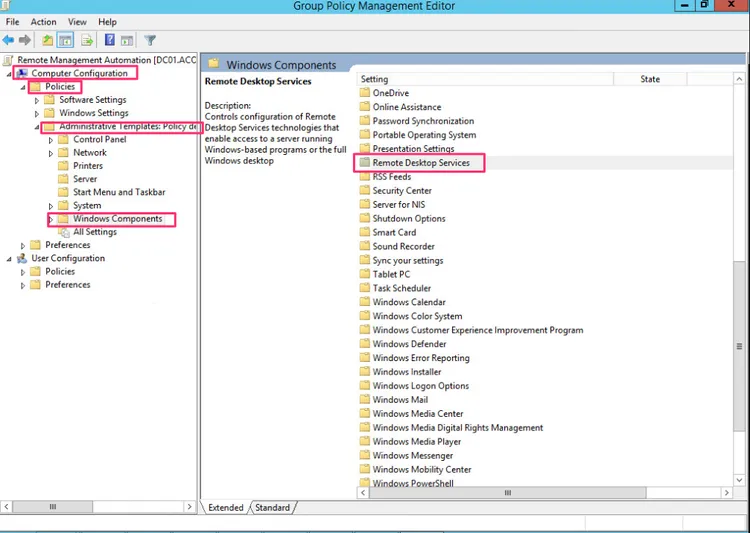
Task: Click the Forward arrow toolbar icon
Action: tap(24, 41)
